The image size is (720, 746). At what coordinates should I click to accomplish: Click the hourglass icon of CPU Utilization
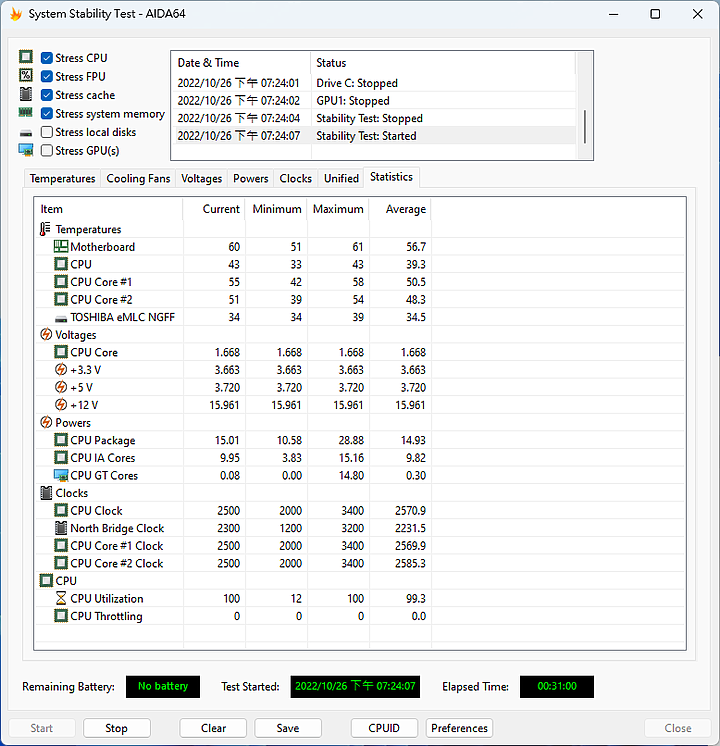click(61, 598)
